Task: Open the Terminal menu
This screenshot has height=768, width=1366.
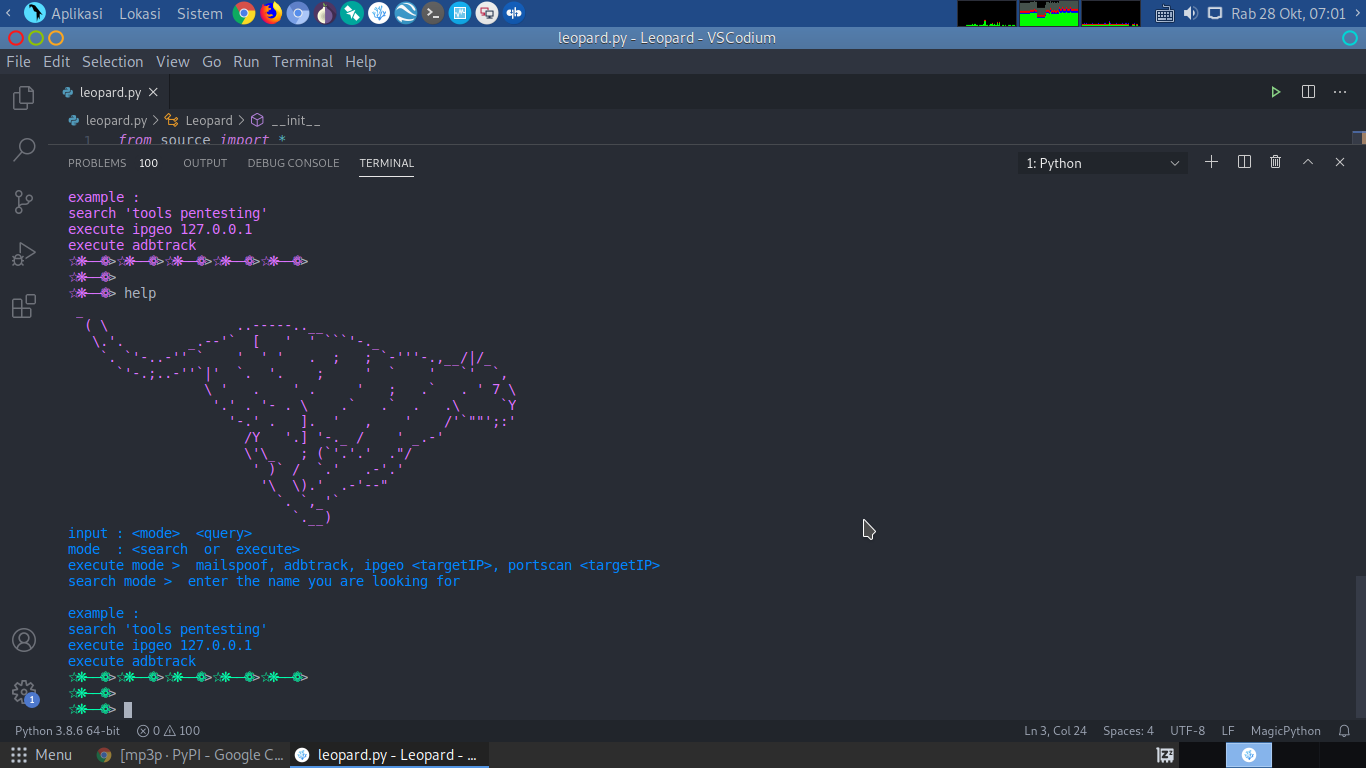Action: [x=302, y=61]
